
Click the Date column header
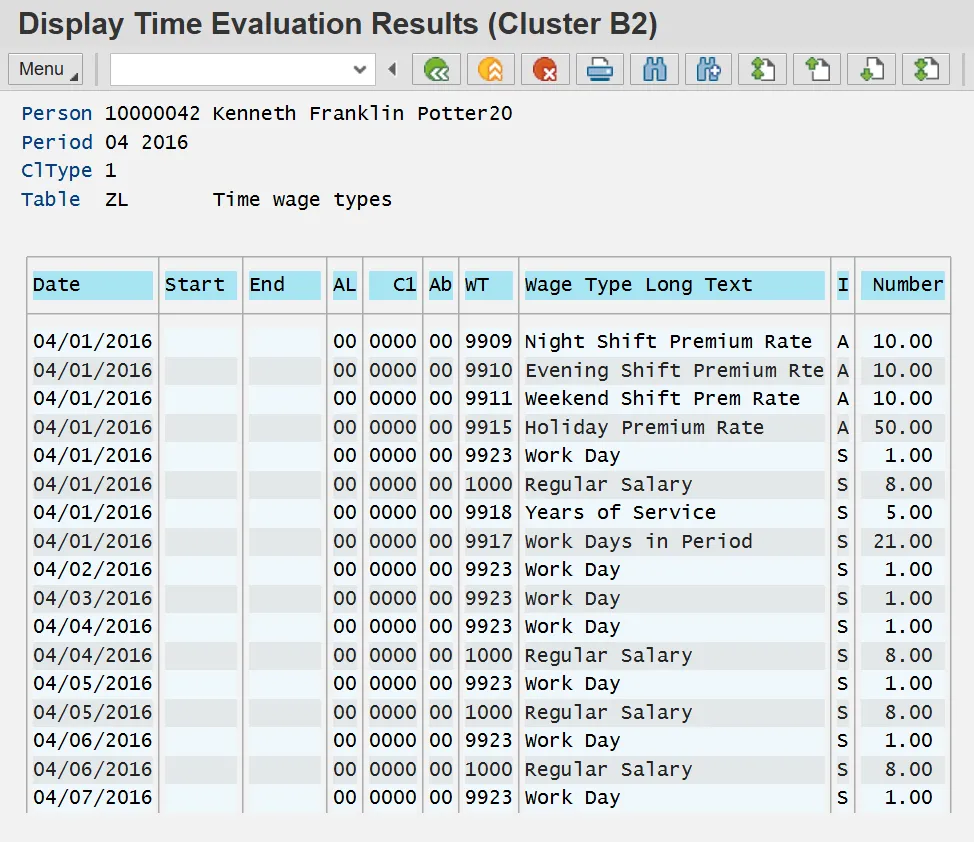pyautogui.click(x=92, y=285)
